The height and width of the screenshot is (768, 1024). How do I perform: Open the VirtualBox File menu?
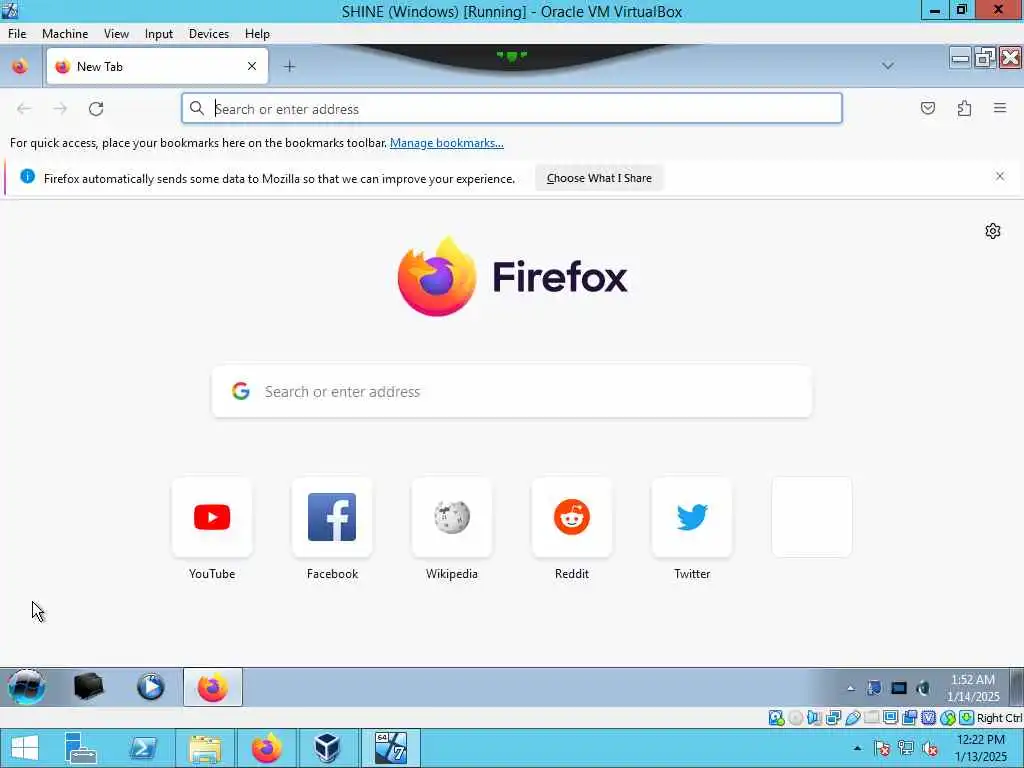pyautogui.click(x=17, y=34)
